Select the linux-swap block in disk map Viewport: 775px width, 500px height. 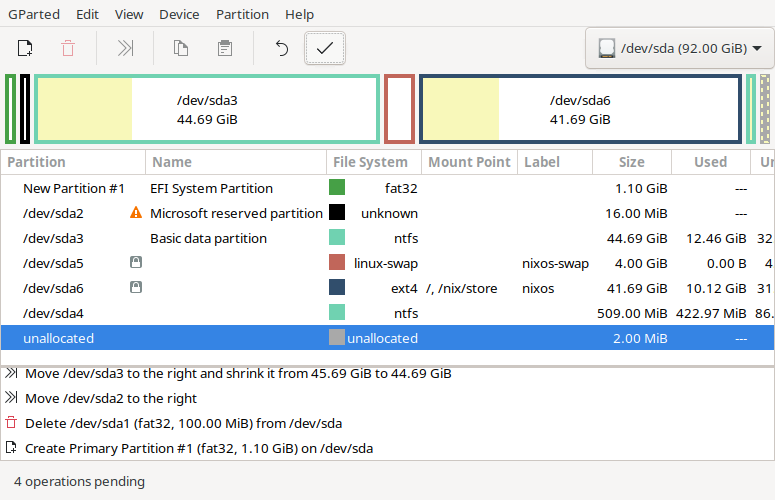coord(399,109)
